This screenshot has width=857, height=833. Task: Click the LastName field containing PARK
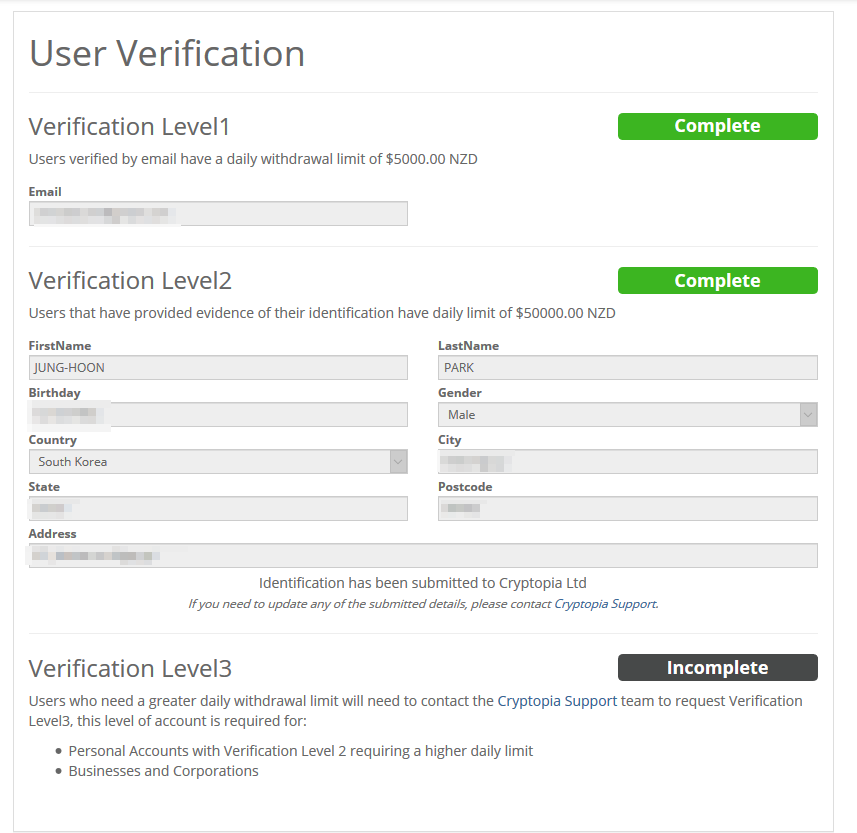click(x=627, y=368)
